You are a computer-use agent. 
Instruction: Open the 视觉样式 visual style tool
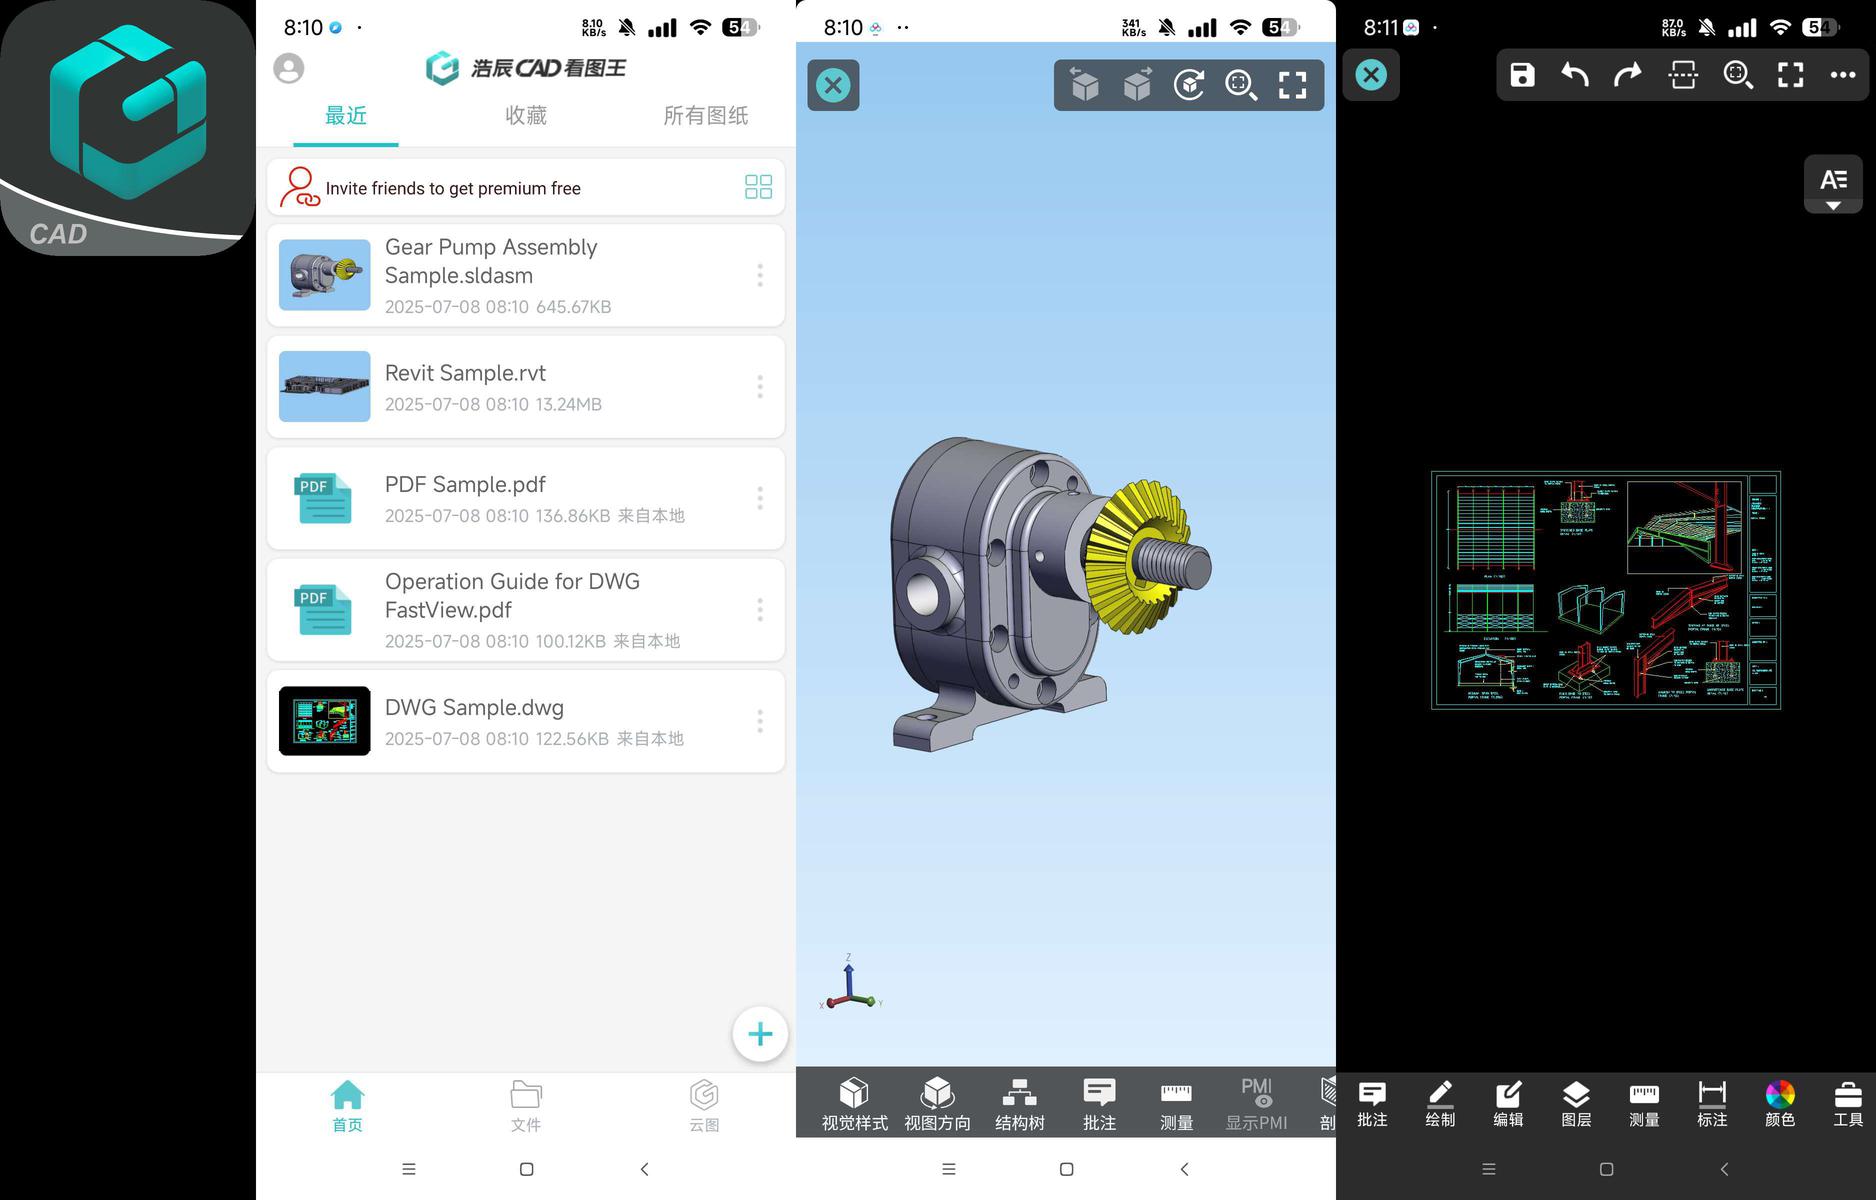[854, 1103]
